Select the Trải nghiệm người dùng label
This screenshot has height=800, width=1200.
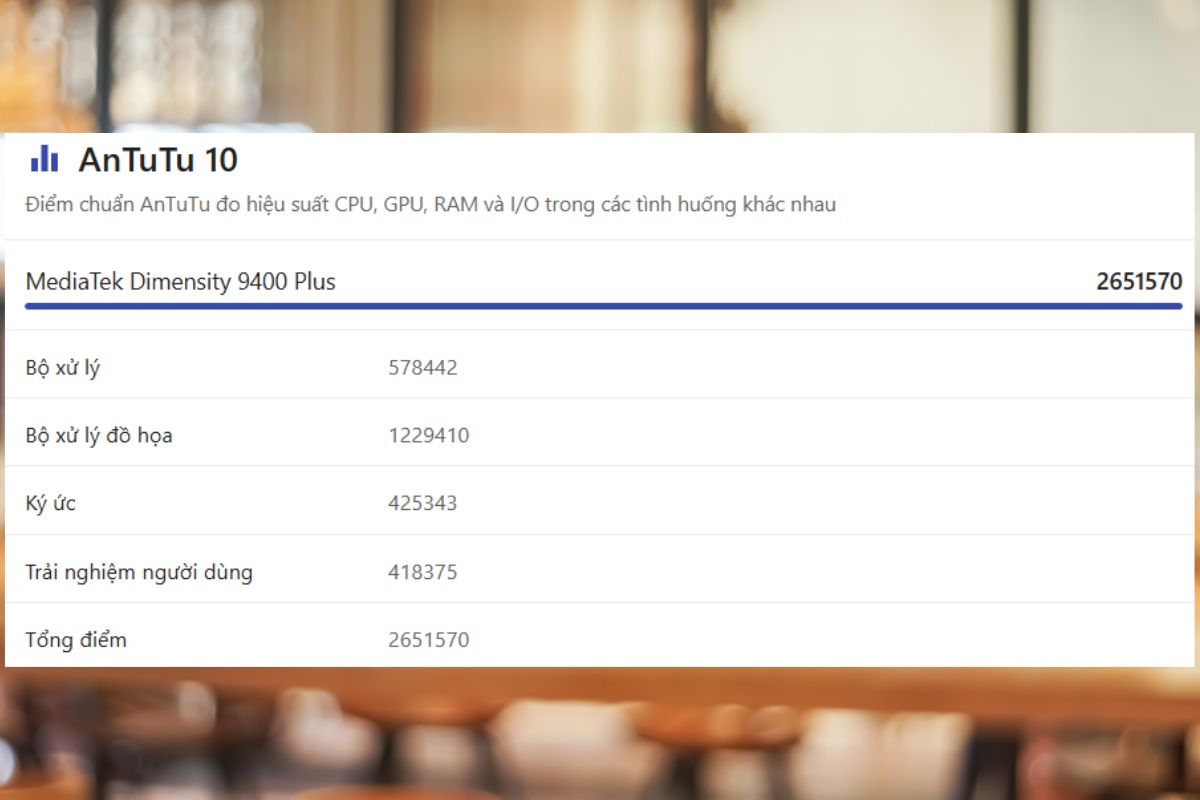(139, 573)
